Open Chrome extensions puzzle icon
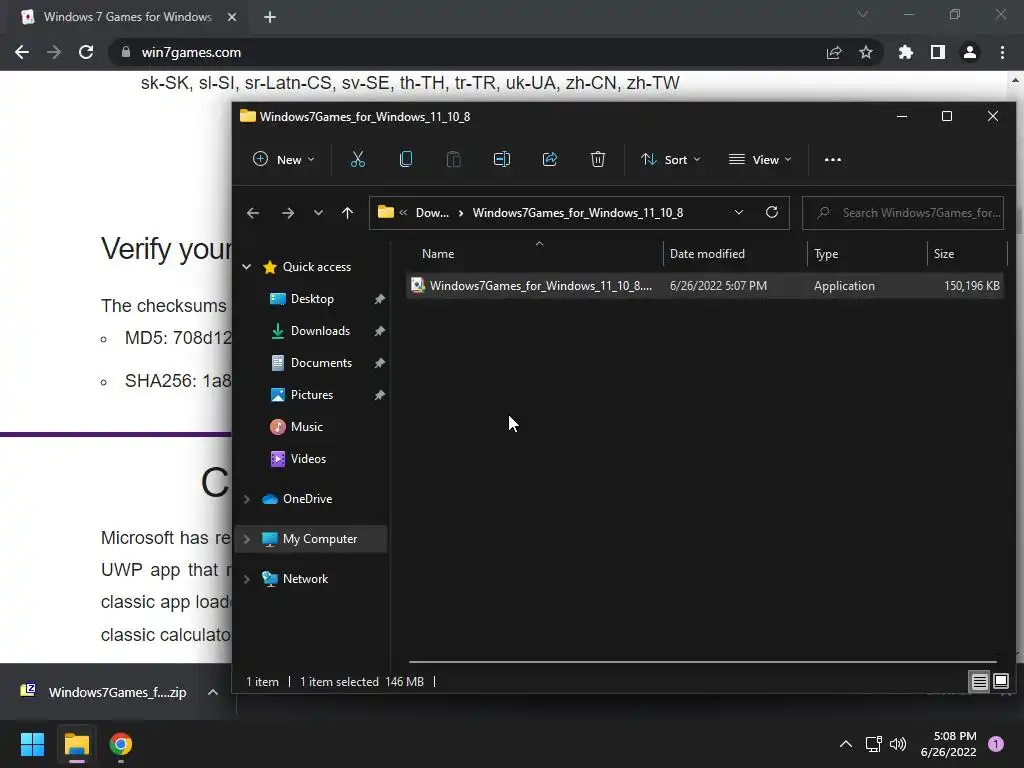Image resolution: width=1024 pixels, height=768 pixels. click(906, 52)
